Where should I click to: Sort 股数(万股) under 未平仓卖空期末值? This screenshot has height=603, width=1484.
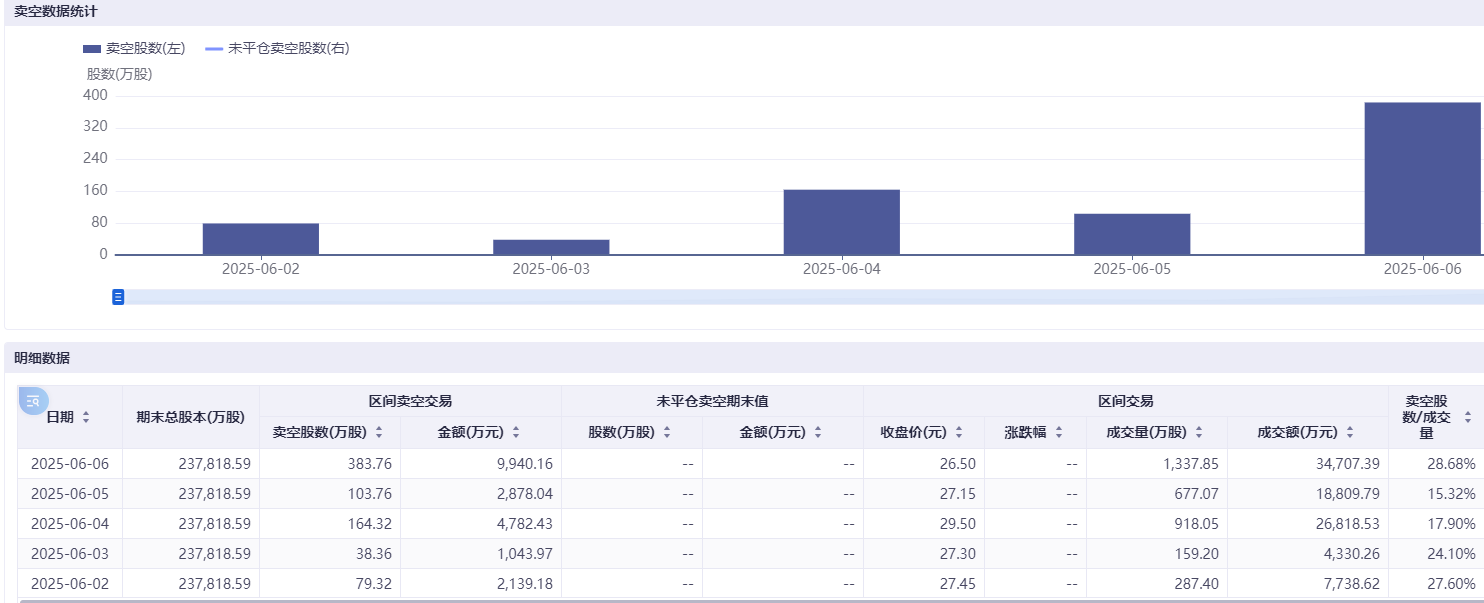pyautogui.click(x=667, y=432)
